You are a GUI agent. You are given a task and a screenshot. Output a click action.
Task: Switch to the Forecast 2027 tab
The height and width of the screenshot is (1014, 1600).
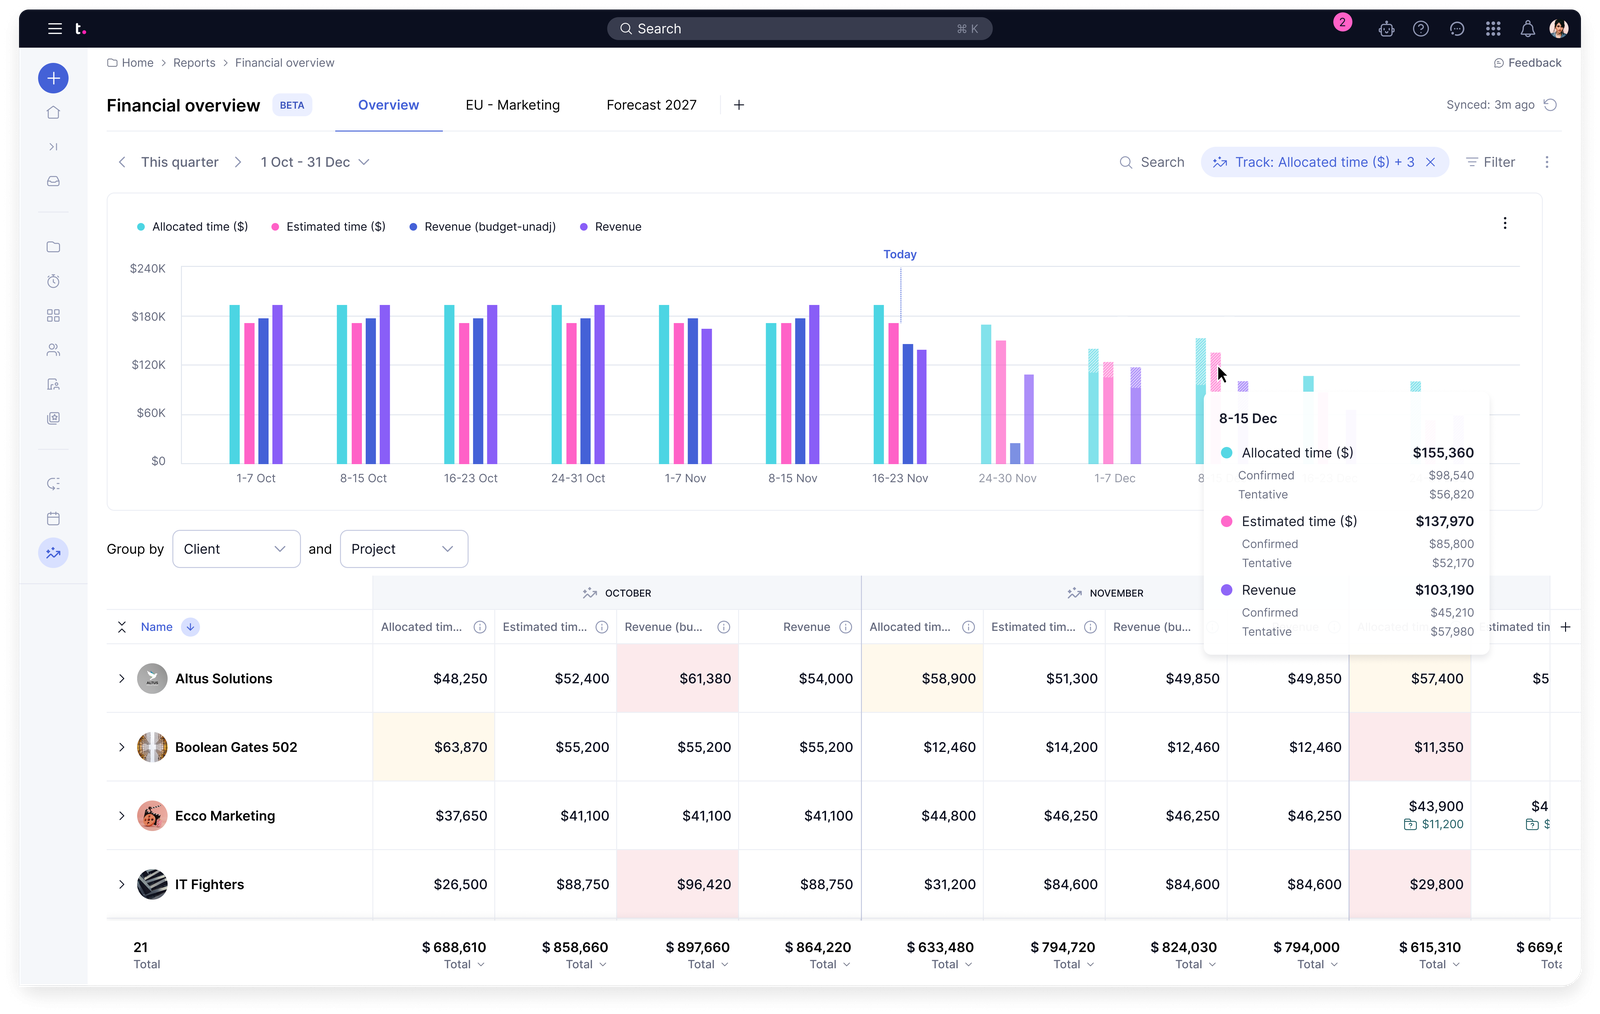click(652, 105)
